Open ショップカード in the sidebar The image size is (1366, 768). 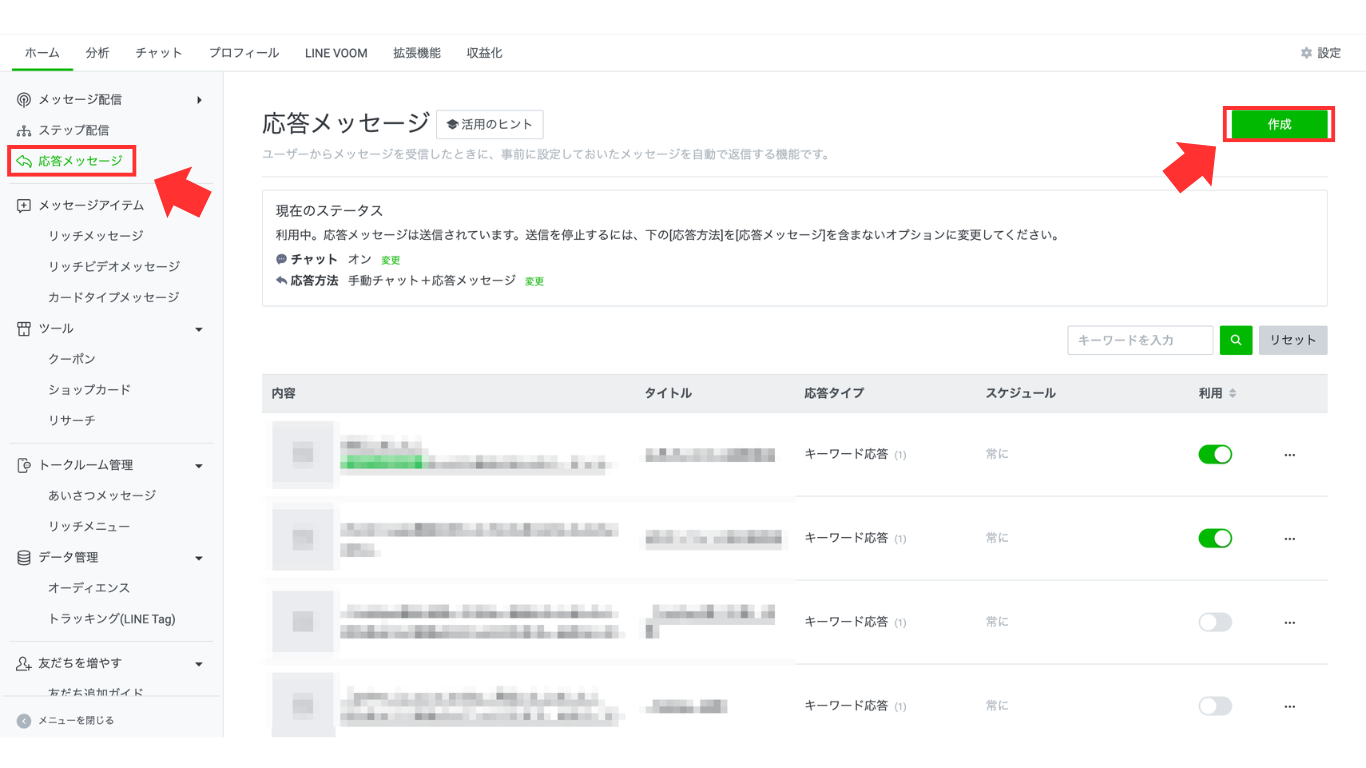coord(90,390)
